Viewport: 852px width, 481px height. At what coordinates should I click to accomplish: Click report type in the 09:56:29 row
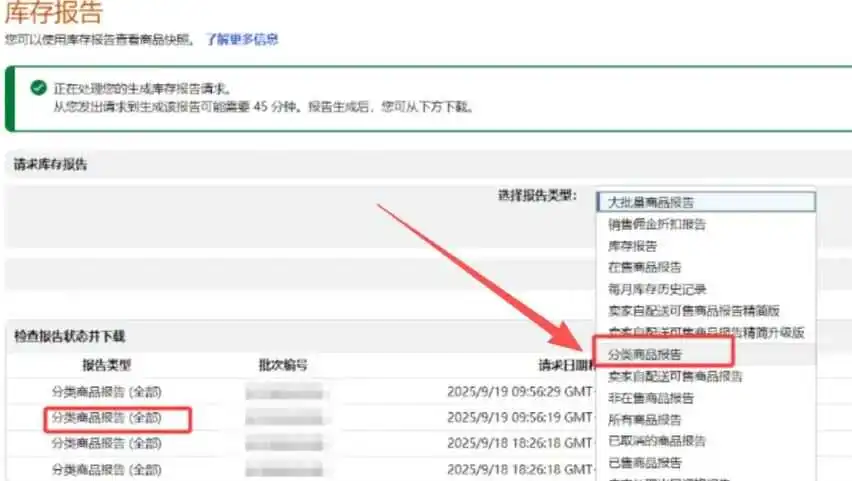pos(106,391)
